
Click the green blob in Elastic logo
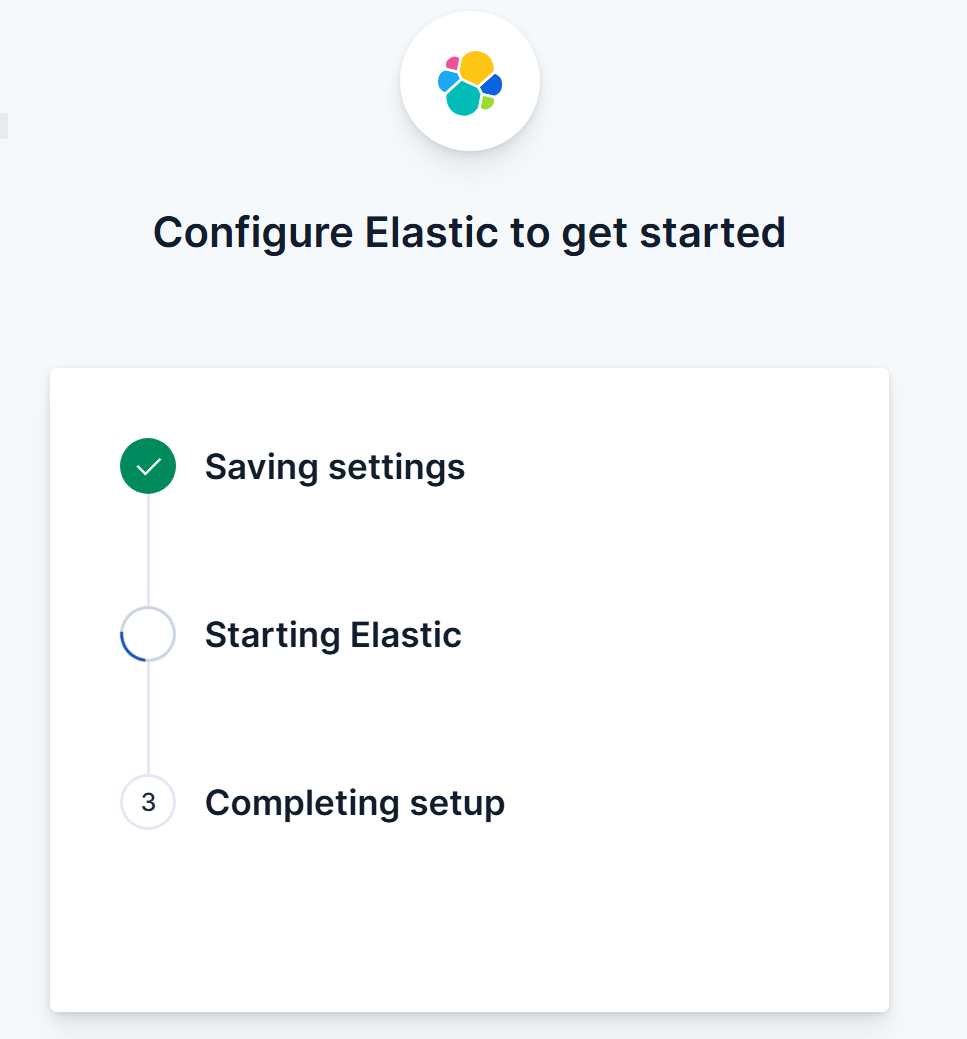[x=487, y=103]
